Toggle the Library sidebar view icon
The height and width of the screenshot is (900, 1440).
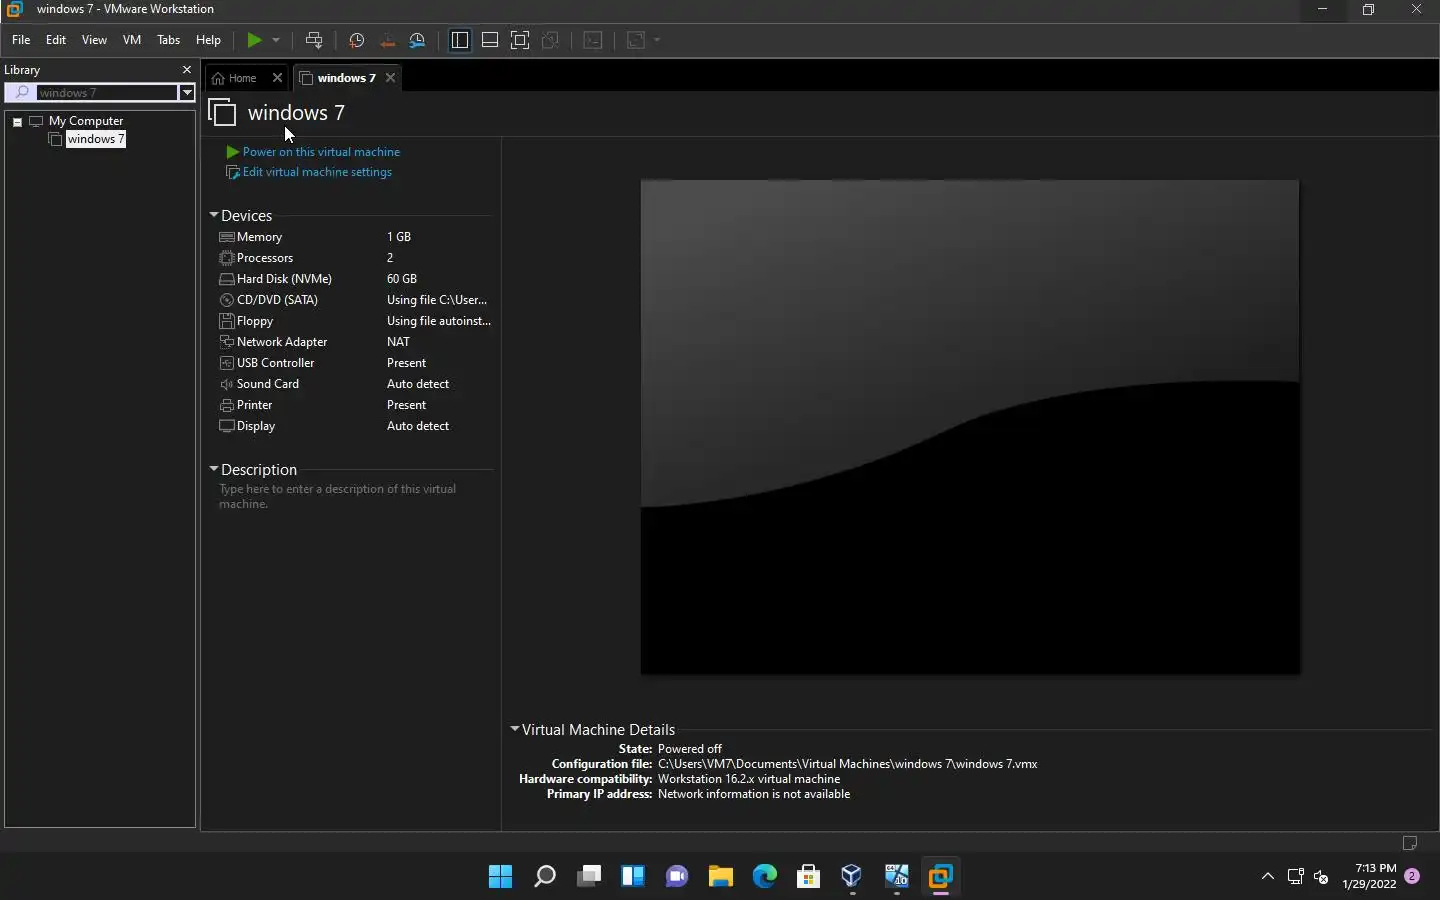point(460,40)
